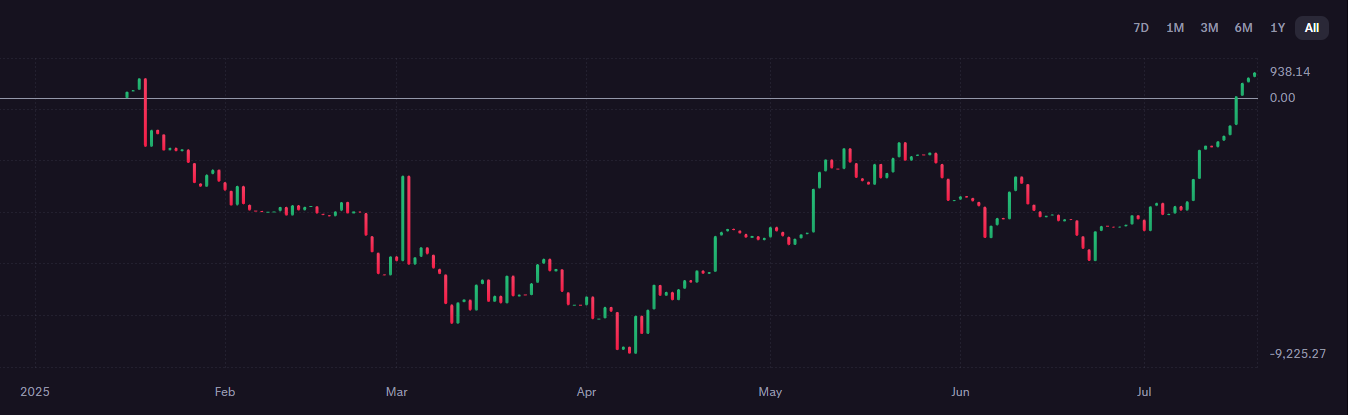Switch to the 1M range

point(1175,28)
